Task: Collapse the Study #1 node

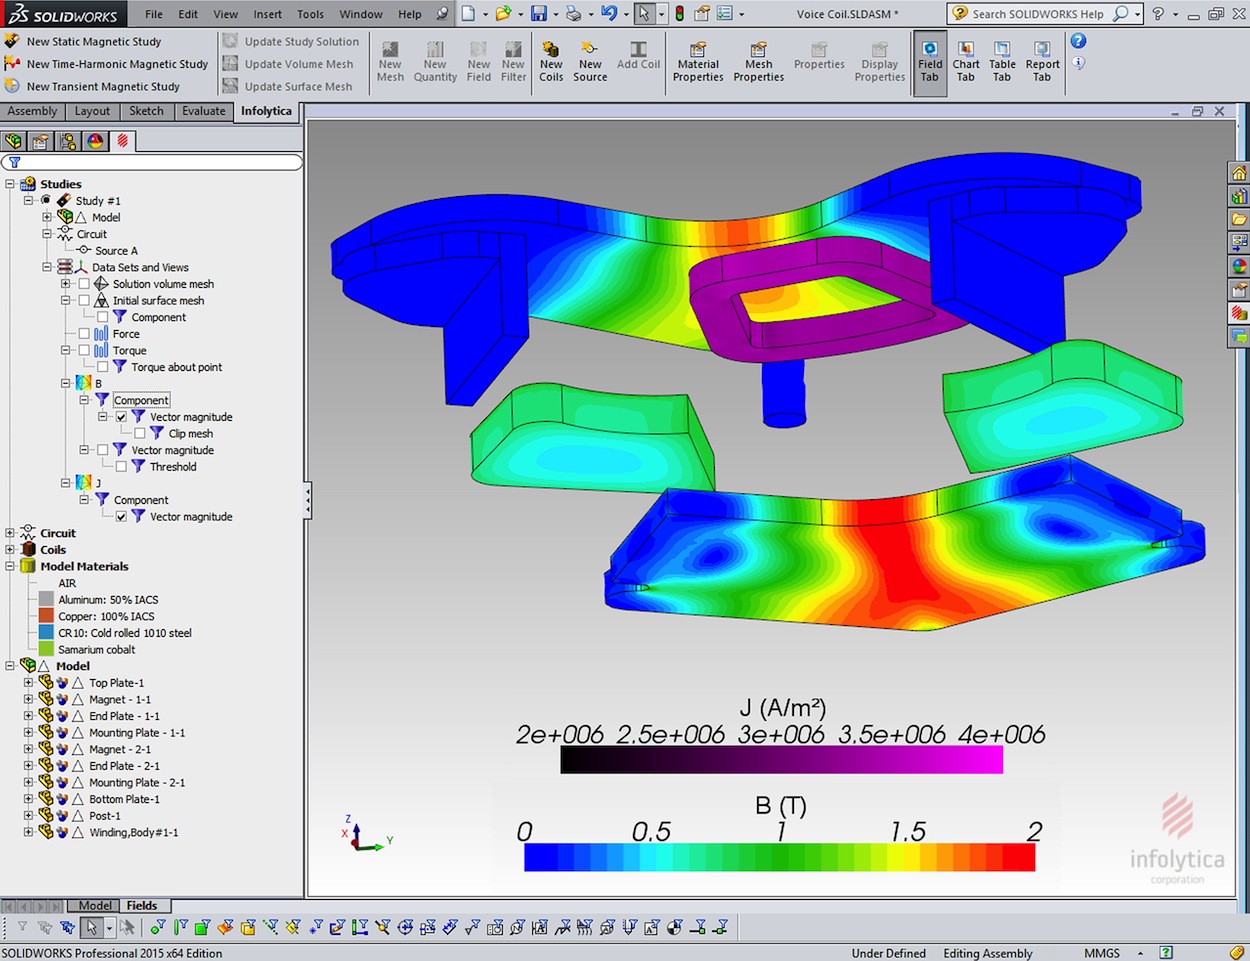Action: (x=29, y=200)
